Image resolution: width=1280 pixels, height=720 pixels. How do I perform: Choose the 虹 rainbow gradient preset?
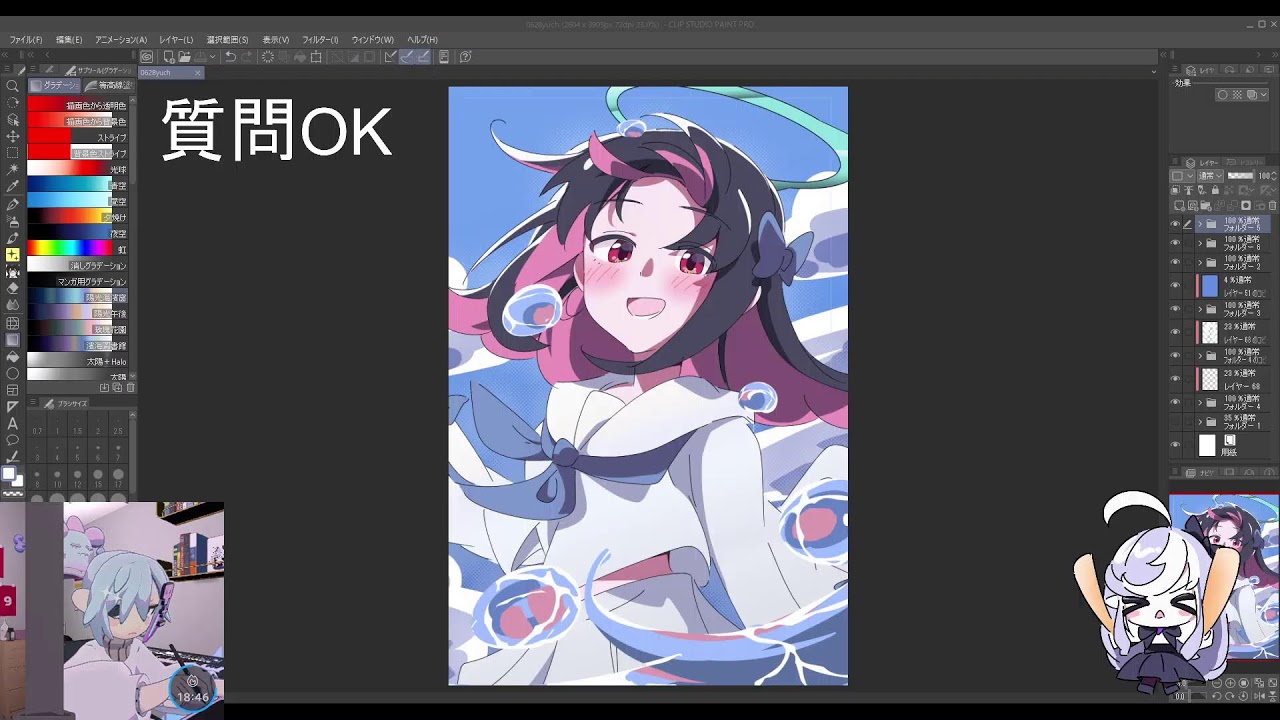click(x=77, y=249)
